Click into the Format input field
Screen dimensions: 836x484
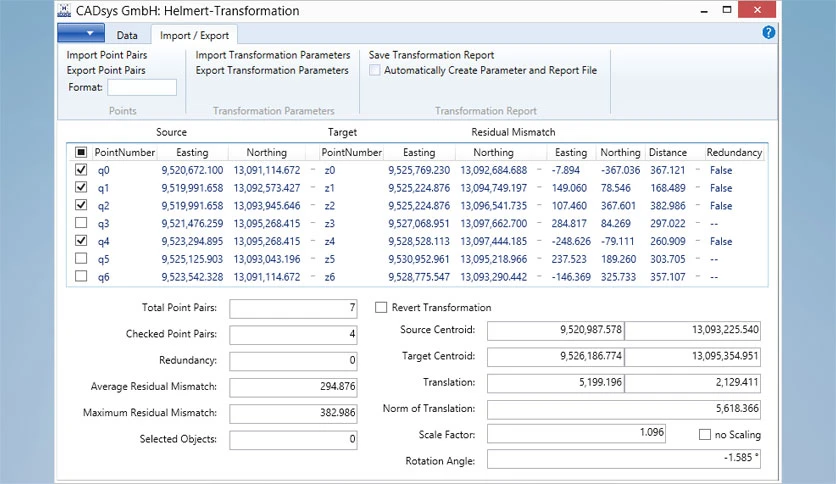142,87
